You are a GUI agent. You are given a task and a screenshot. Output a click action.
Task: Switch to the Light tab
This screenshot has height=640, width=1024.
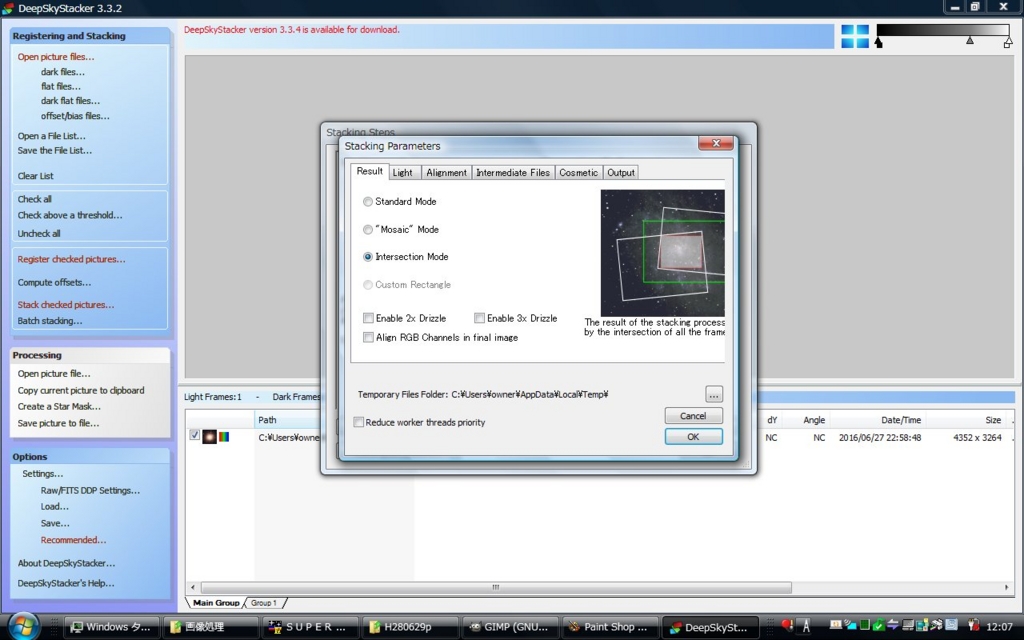click(402, 172)
